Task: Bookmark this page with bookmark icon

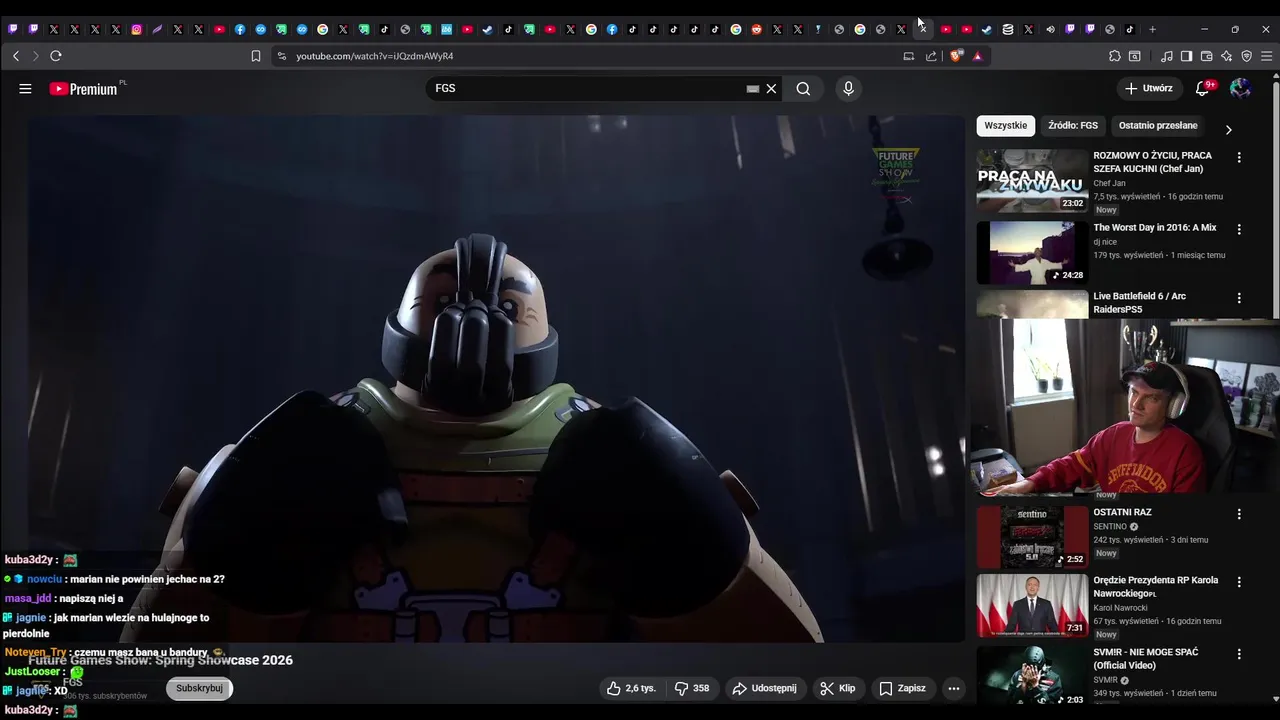Action: click(x=256, y=56)
